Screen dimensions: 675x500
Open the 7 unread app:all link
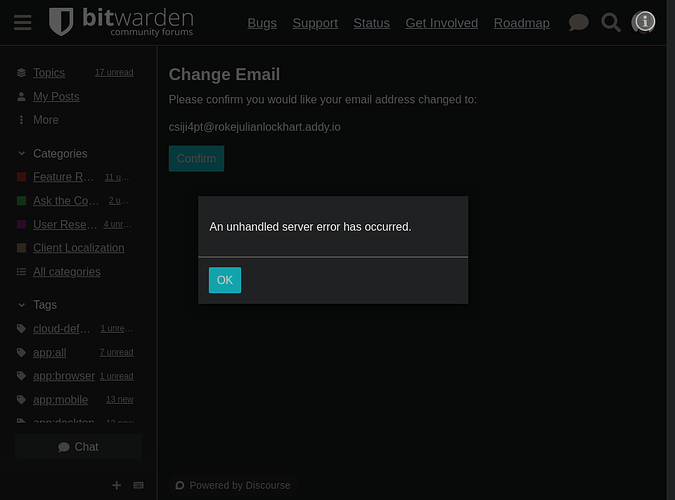(x=117, y=352)
